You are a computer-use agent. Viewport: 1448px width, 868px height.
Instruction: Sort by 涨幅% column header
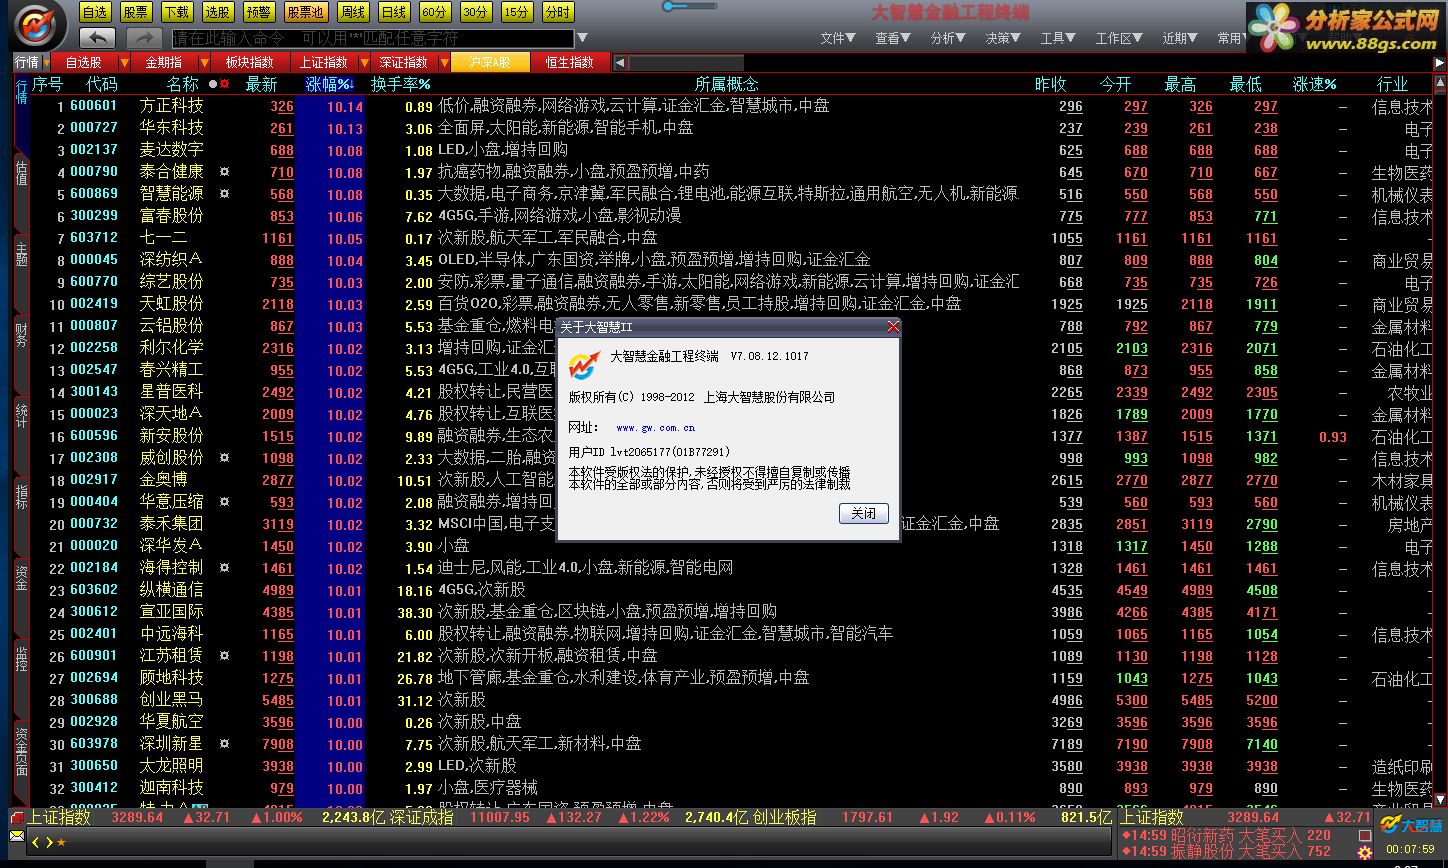click(x=329, y=84)
